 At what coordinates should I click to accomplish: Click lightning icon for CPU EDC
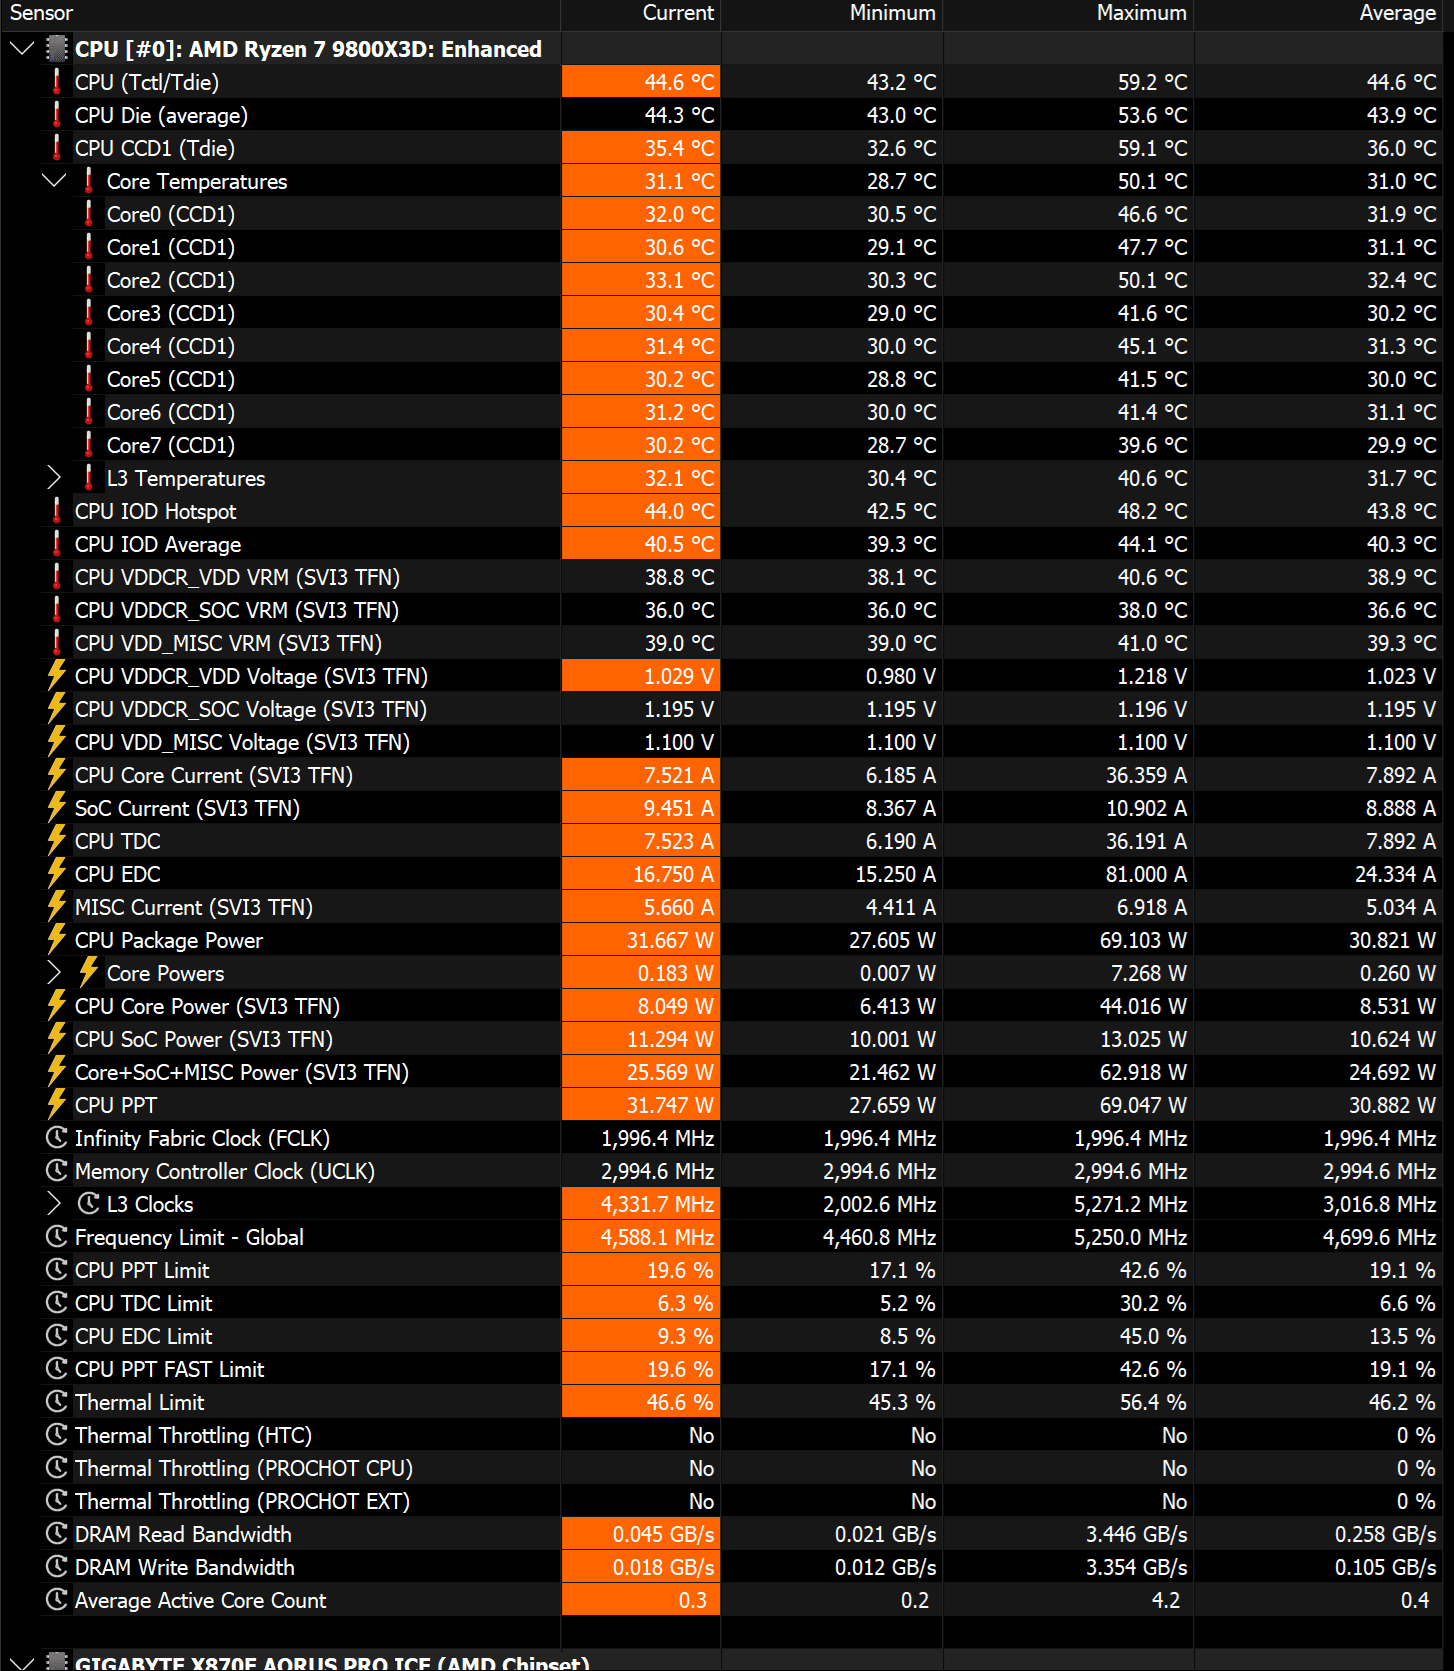(57, 874)
